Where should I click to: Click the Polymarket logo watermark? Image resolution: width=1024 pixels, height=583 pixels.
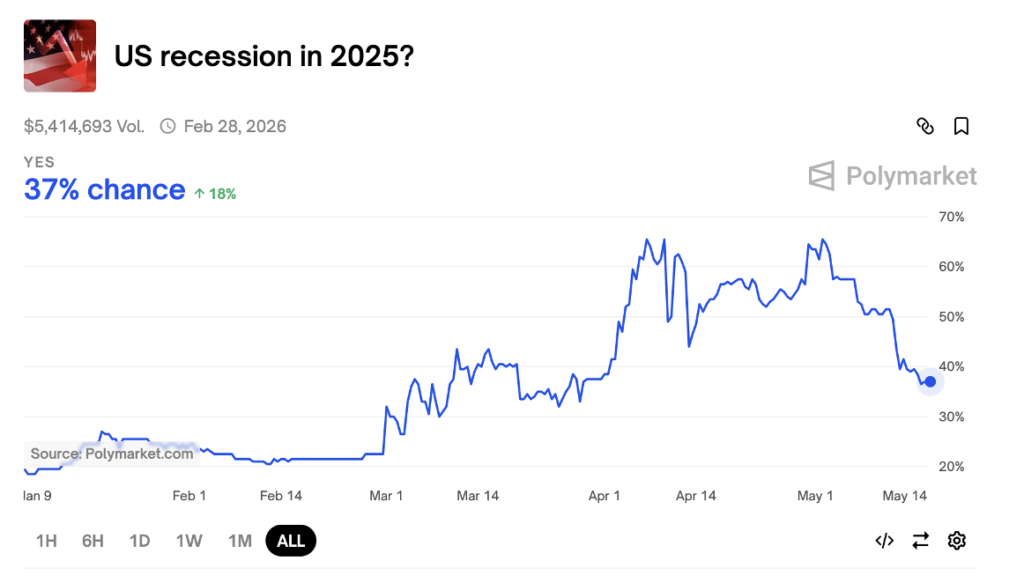click(893, 176)
